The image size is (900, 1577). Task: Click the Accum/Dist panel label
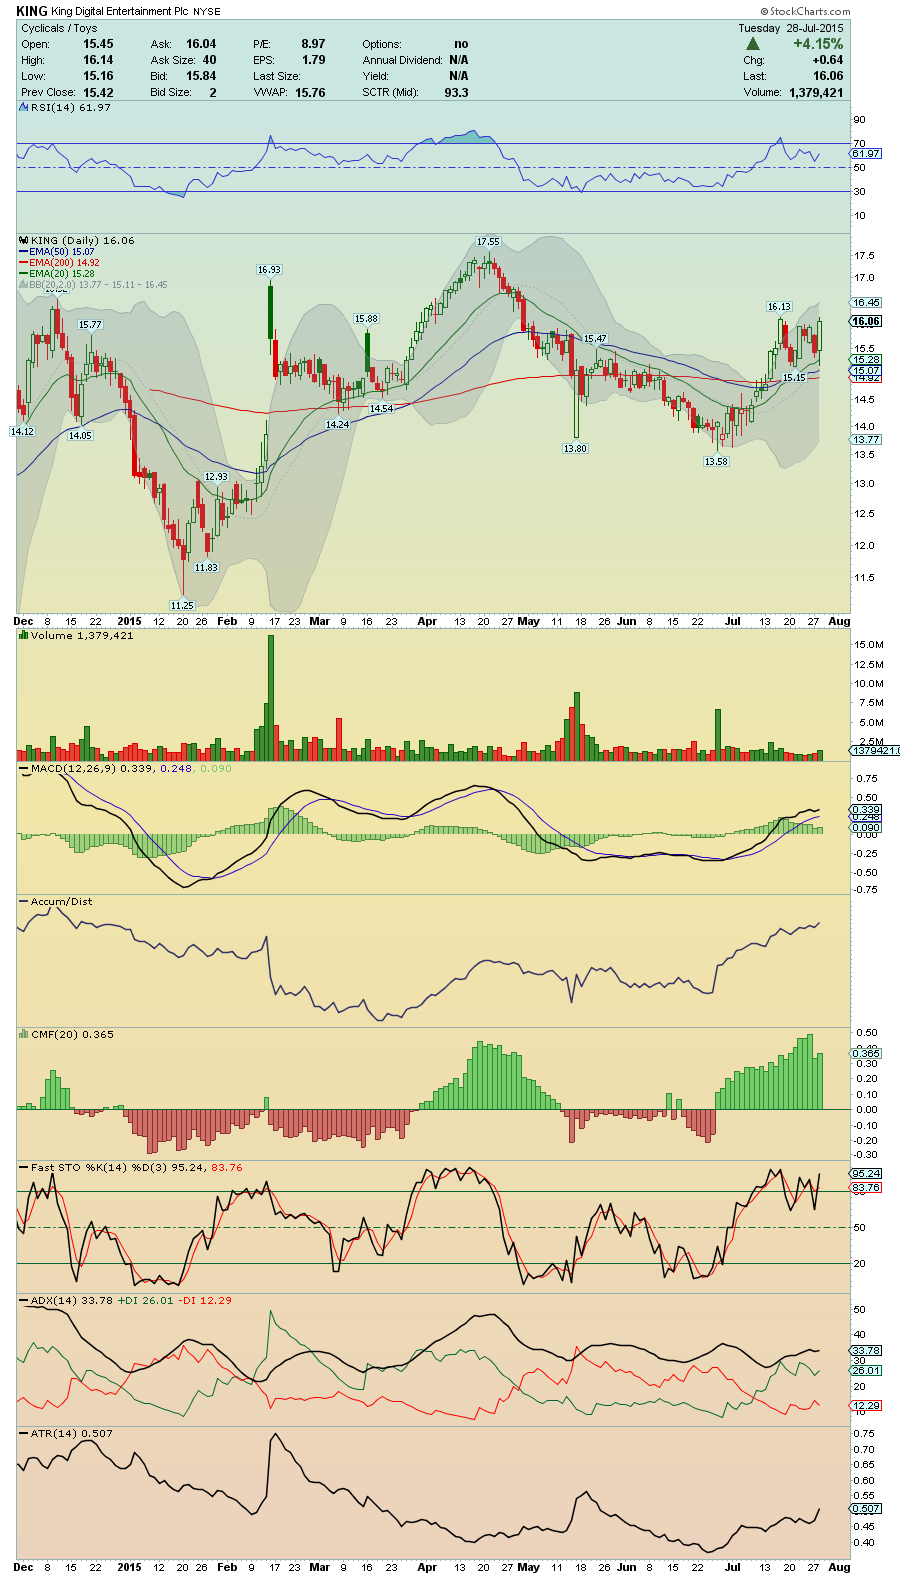61,901
